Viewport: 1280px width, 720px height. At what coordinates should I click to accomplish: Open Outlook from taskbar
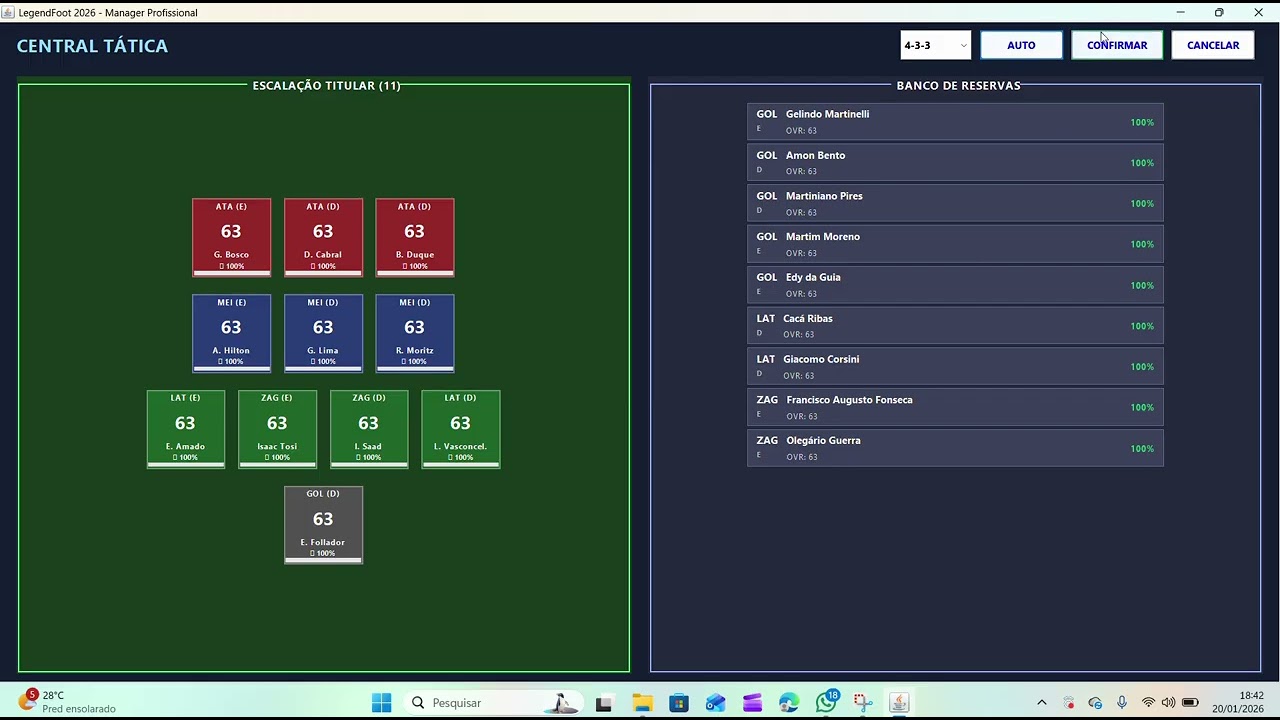pyautogui.click(x=715, y=703)
